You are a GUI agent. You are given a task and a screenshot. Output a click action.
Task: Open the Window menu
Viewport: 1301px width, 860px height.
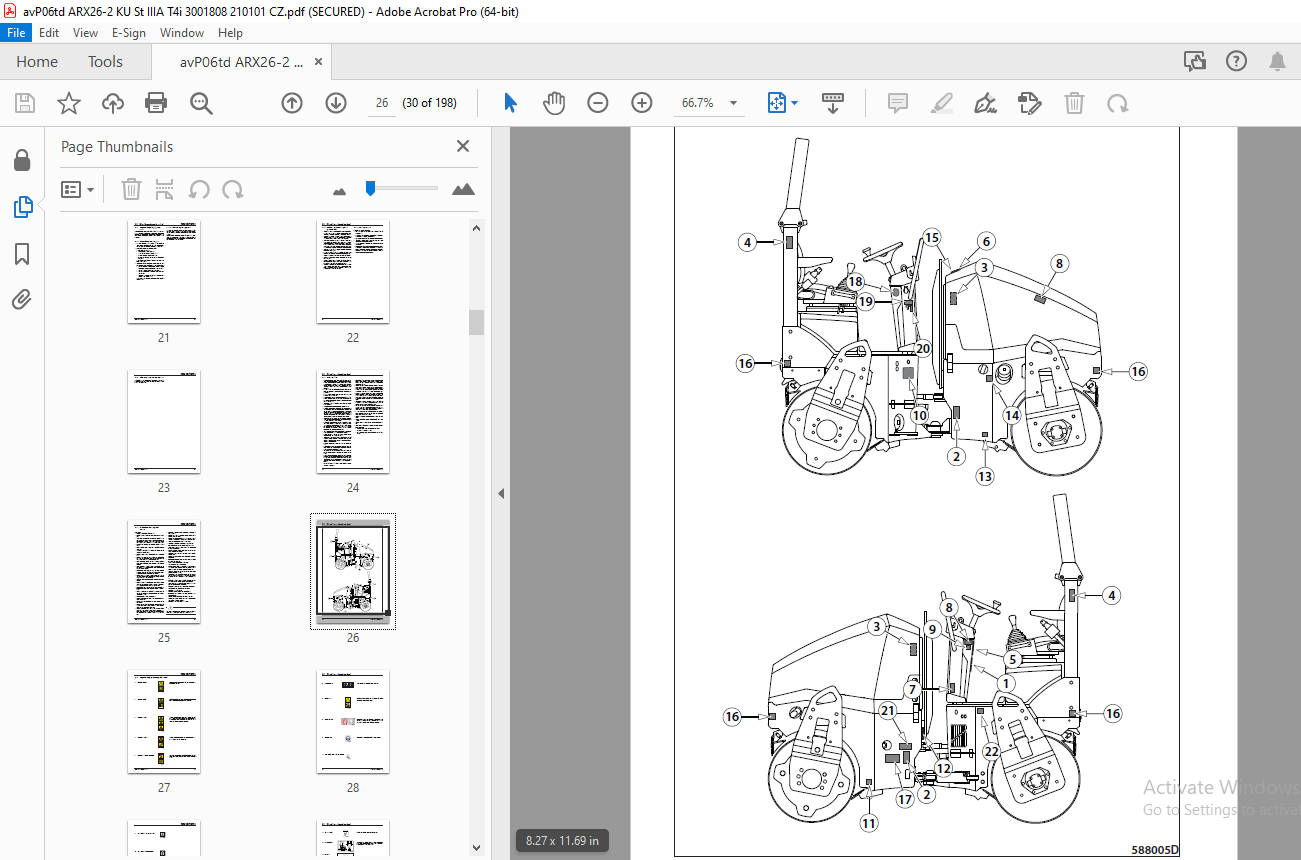(182, 33)
